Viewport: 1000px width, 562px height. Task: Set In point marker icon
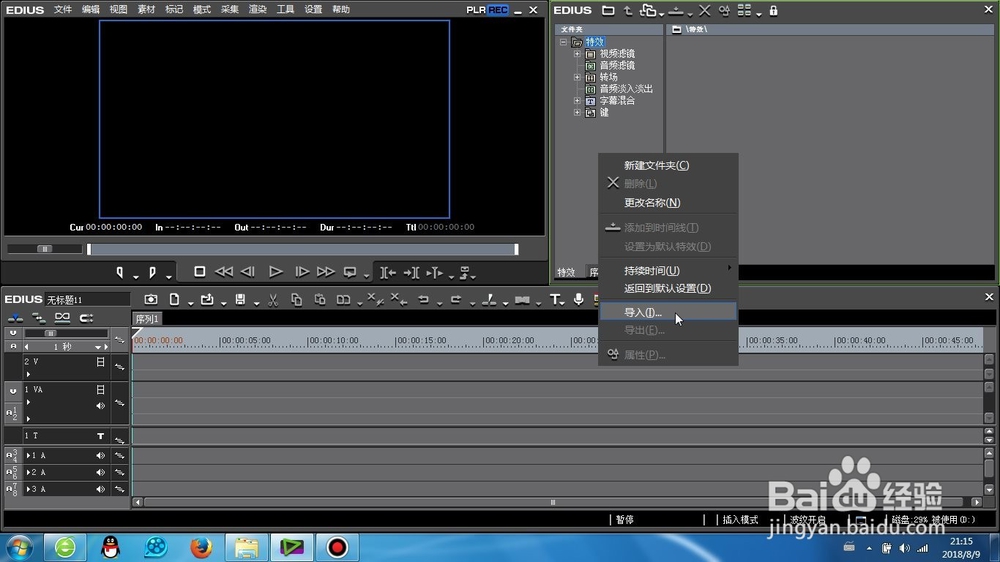[119, 273]
